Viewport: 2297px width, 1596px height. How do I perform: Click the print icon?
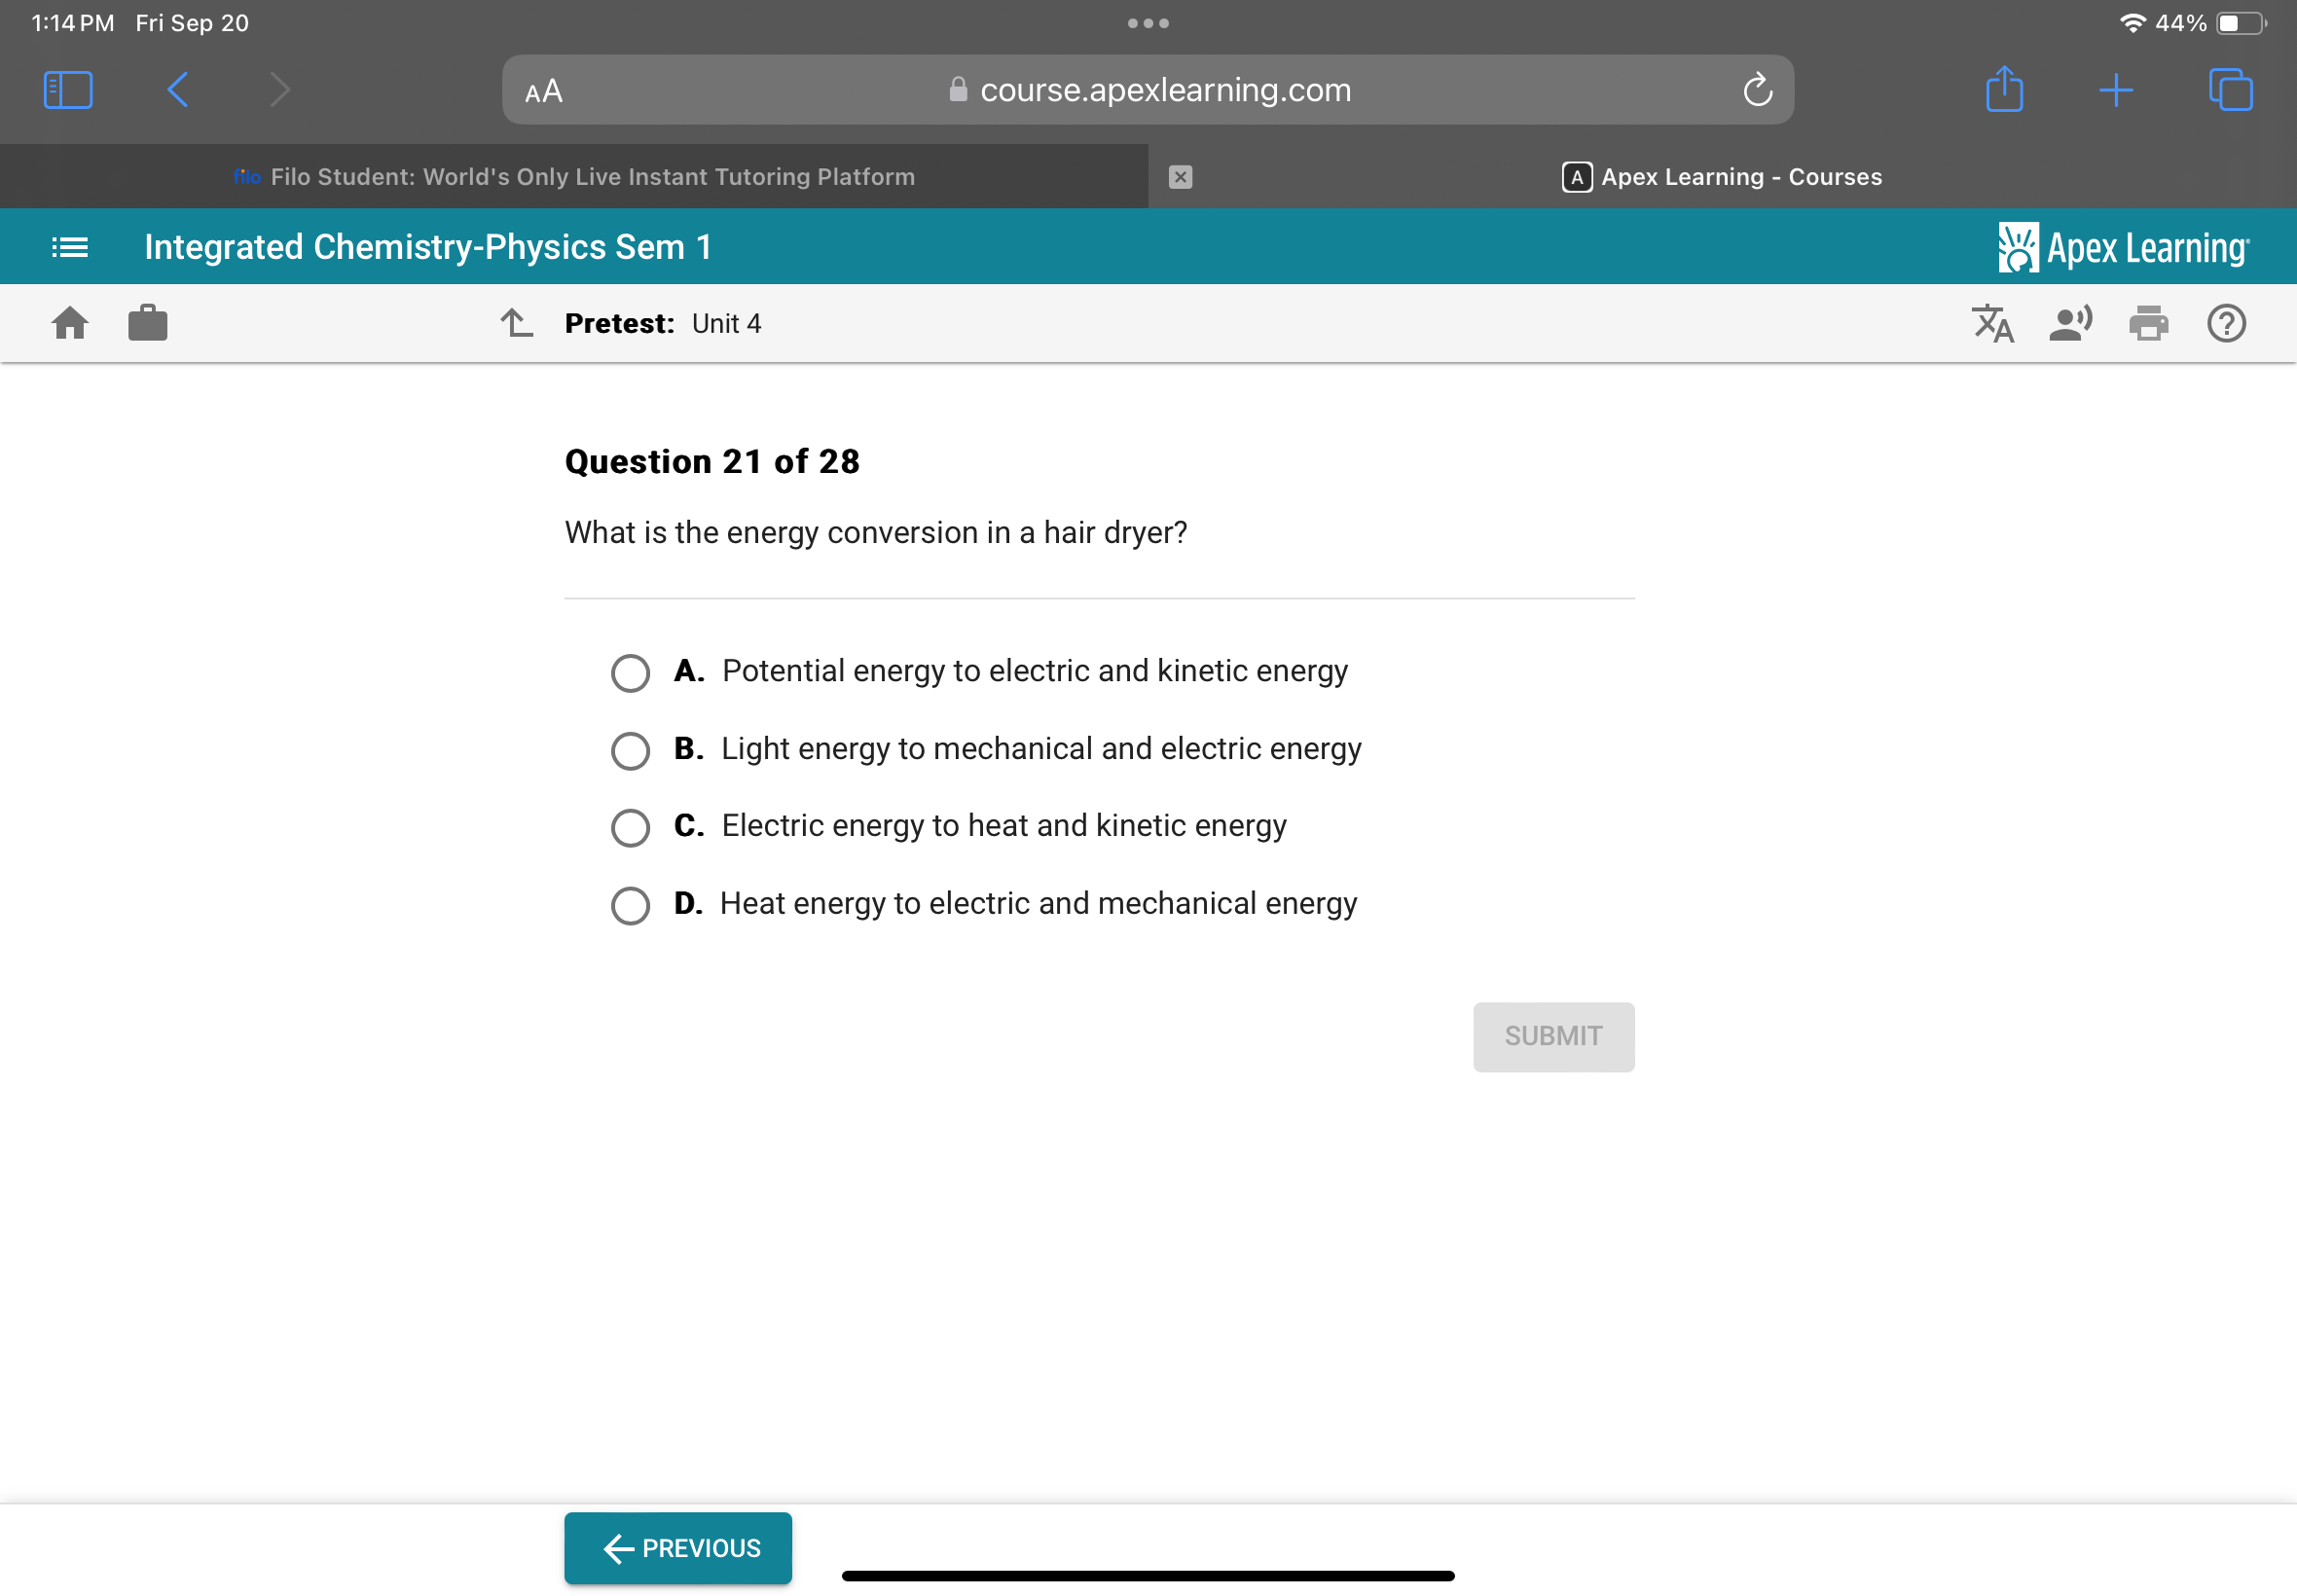2150,323
